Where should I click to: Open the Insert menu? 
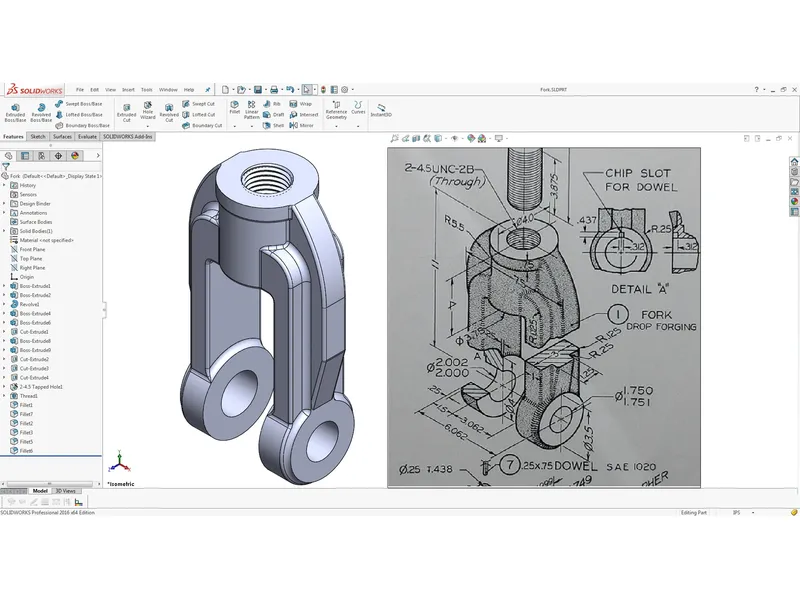coord(128,89)
